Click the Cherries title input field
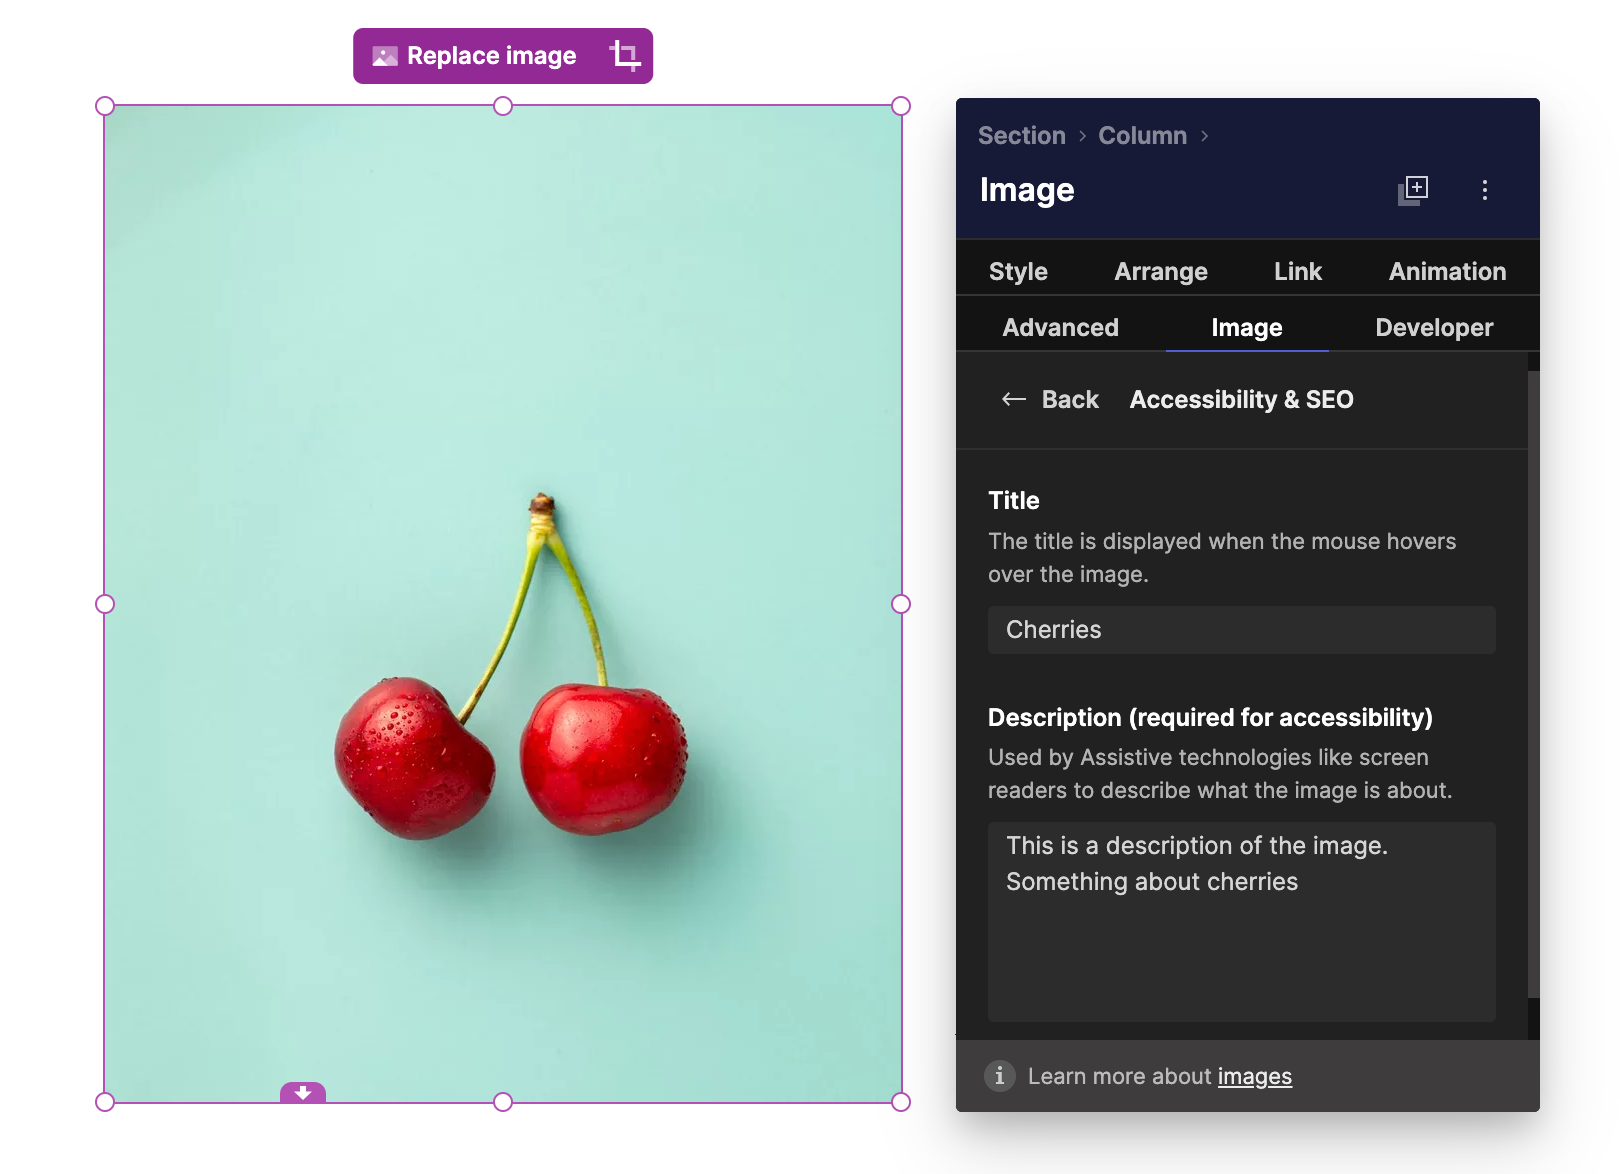The image size is (1620, 1174). pos(1241,630)
